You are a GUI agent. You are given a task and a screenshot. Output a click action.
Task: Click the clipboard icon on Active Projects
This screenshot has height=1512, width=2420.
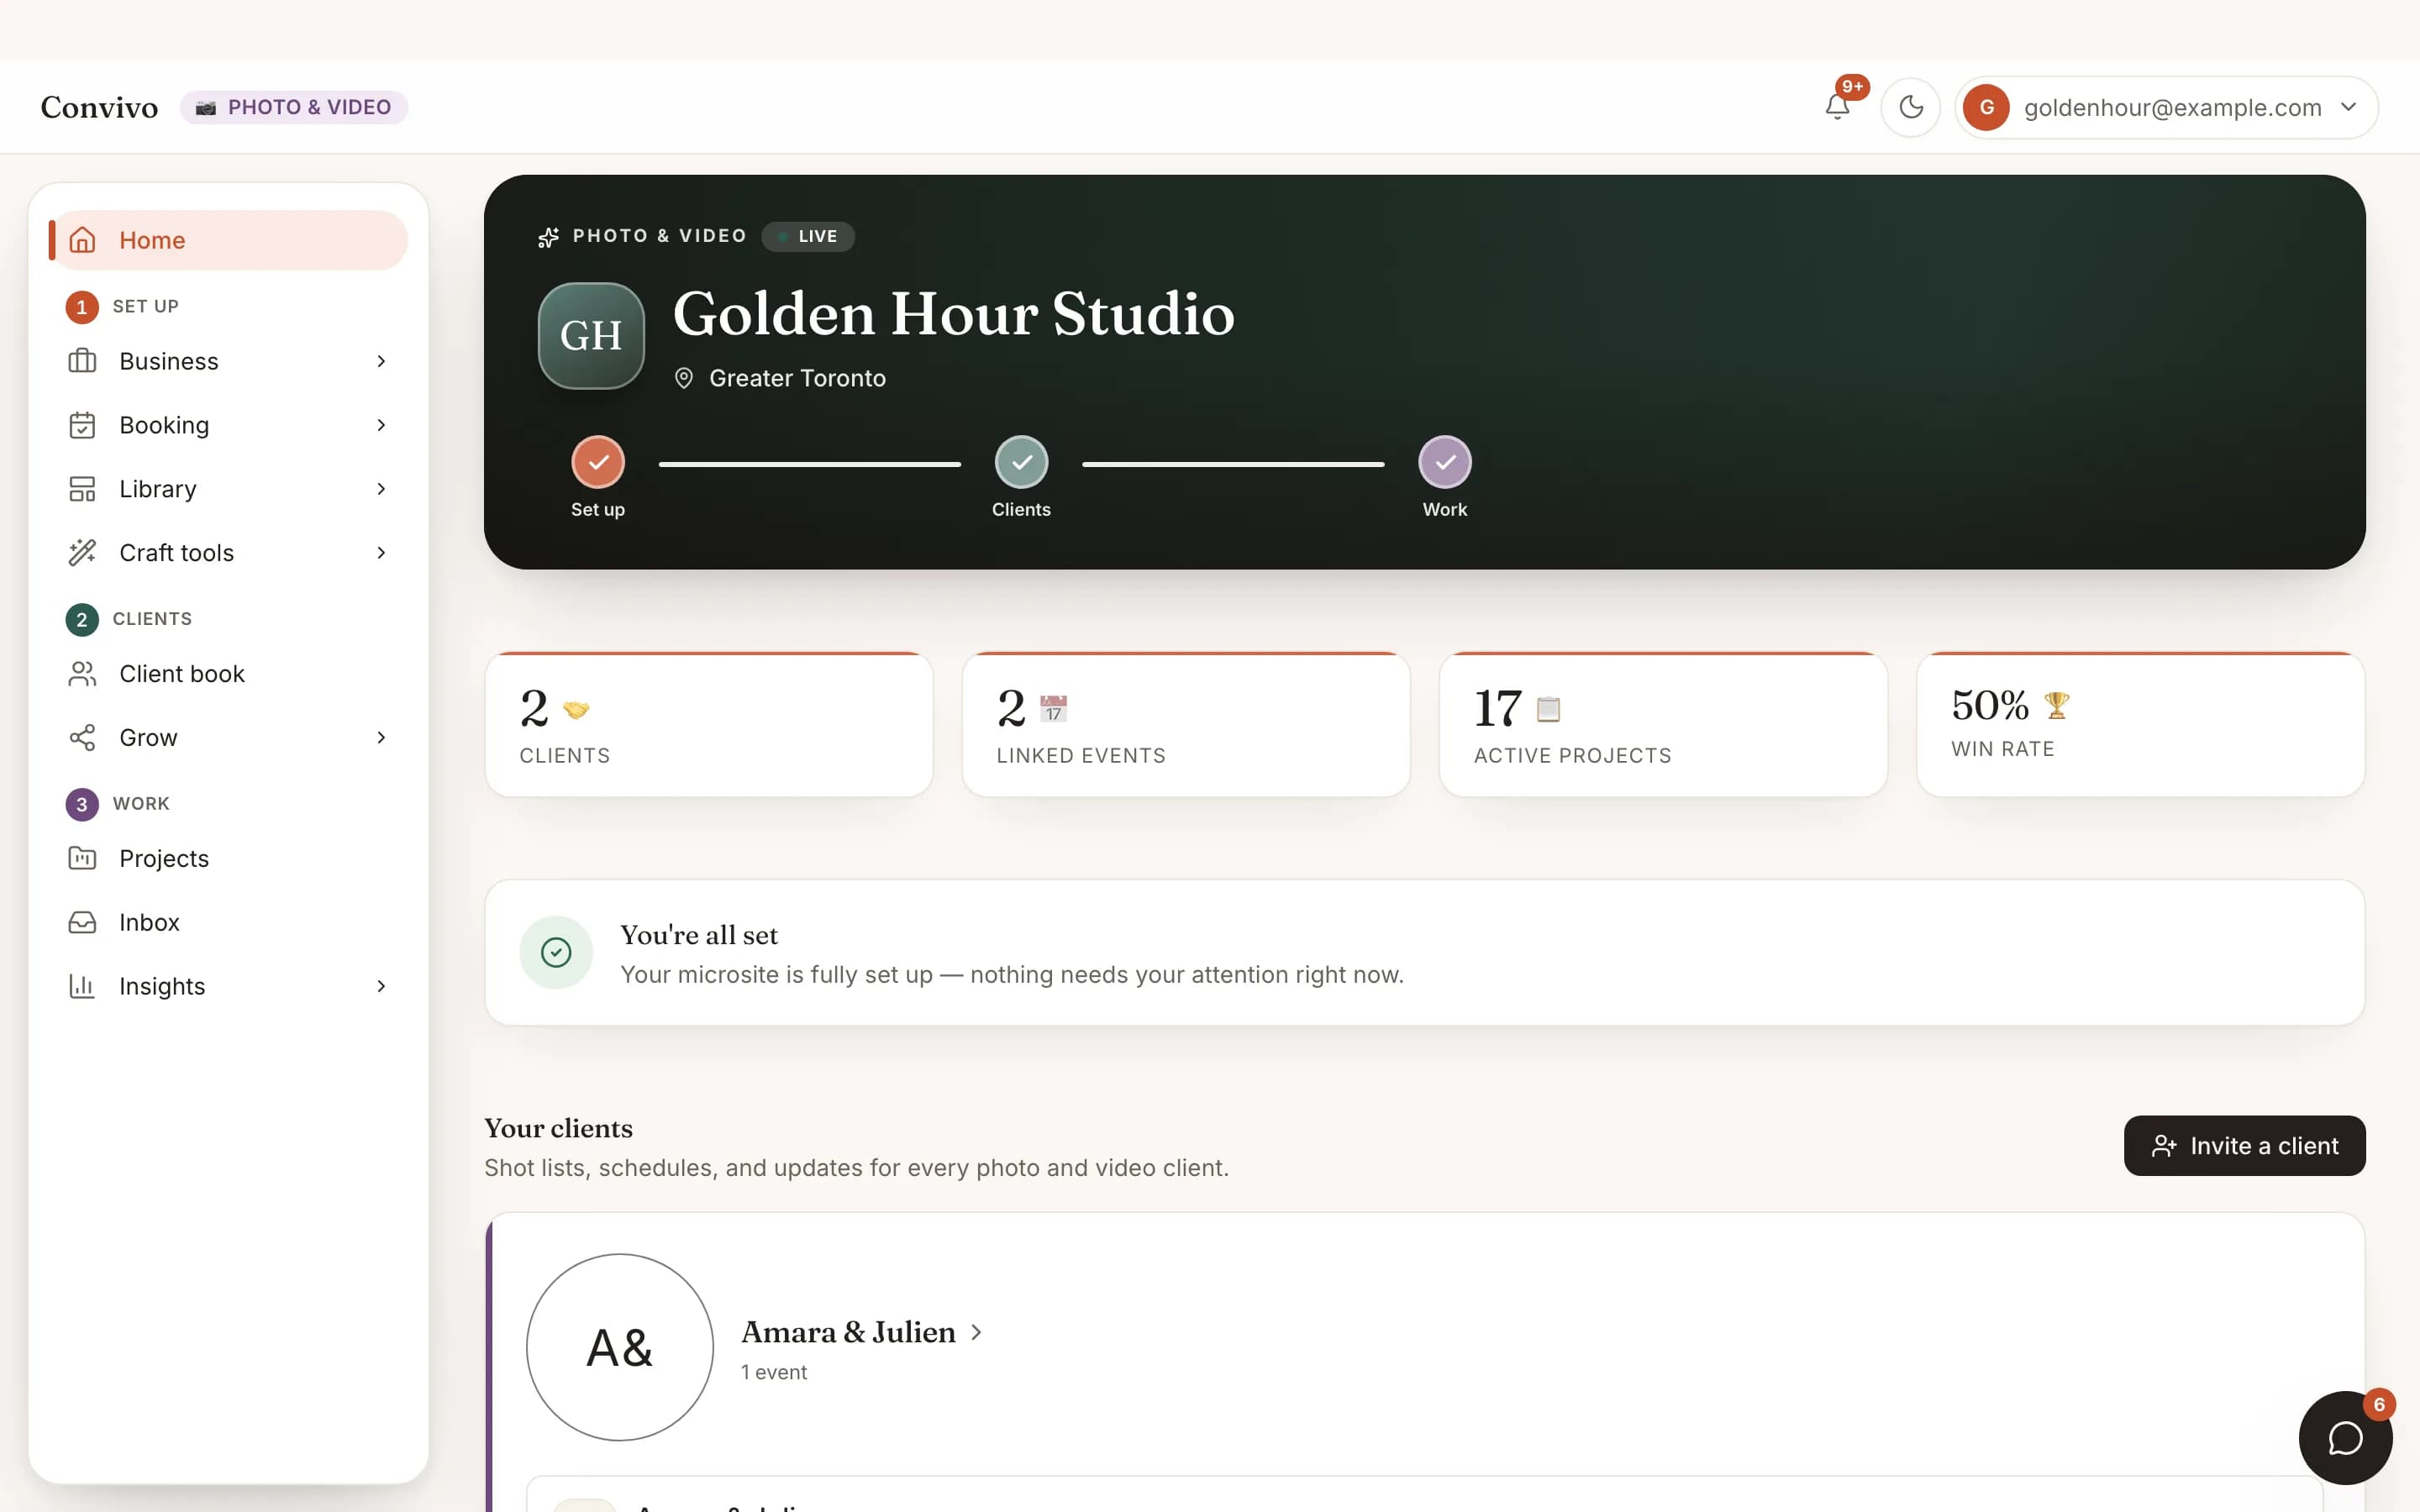pyautogui.click(x=1548, y=709)
